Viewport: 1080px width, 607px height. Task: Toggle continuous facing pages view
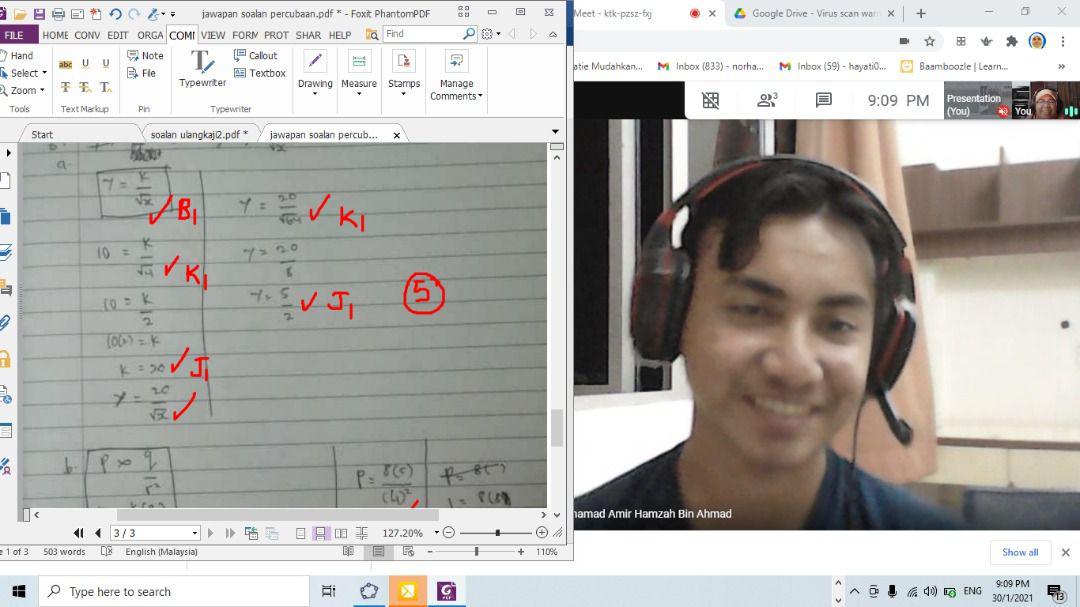(362, 533)
